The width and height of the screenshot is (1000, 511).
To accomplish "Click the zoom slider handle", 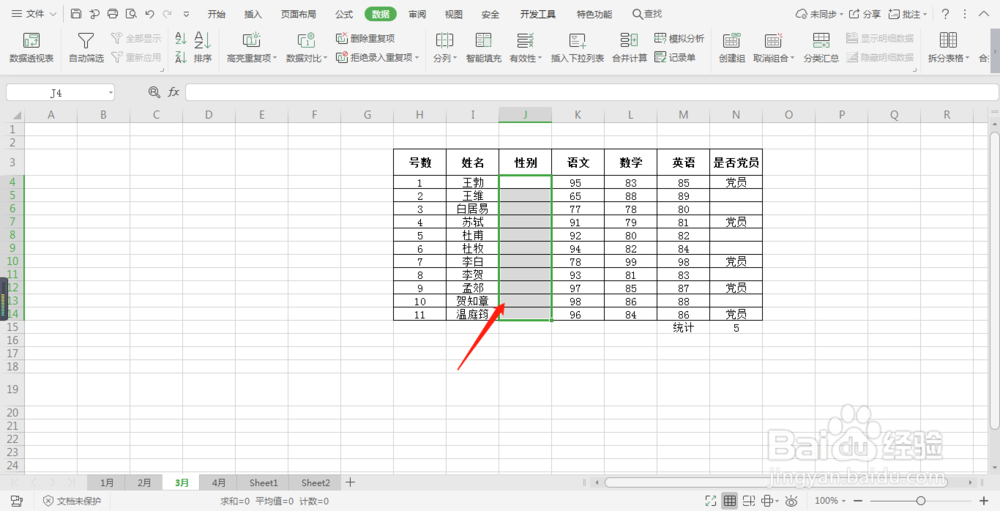I will [x=921, y=501].
